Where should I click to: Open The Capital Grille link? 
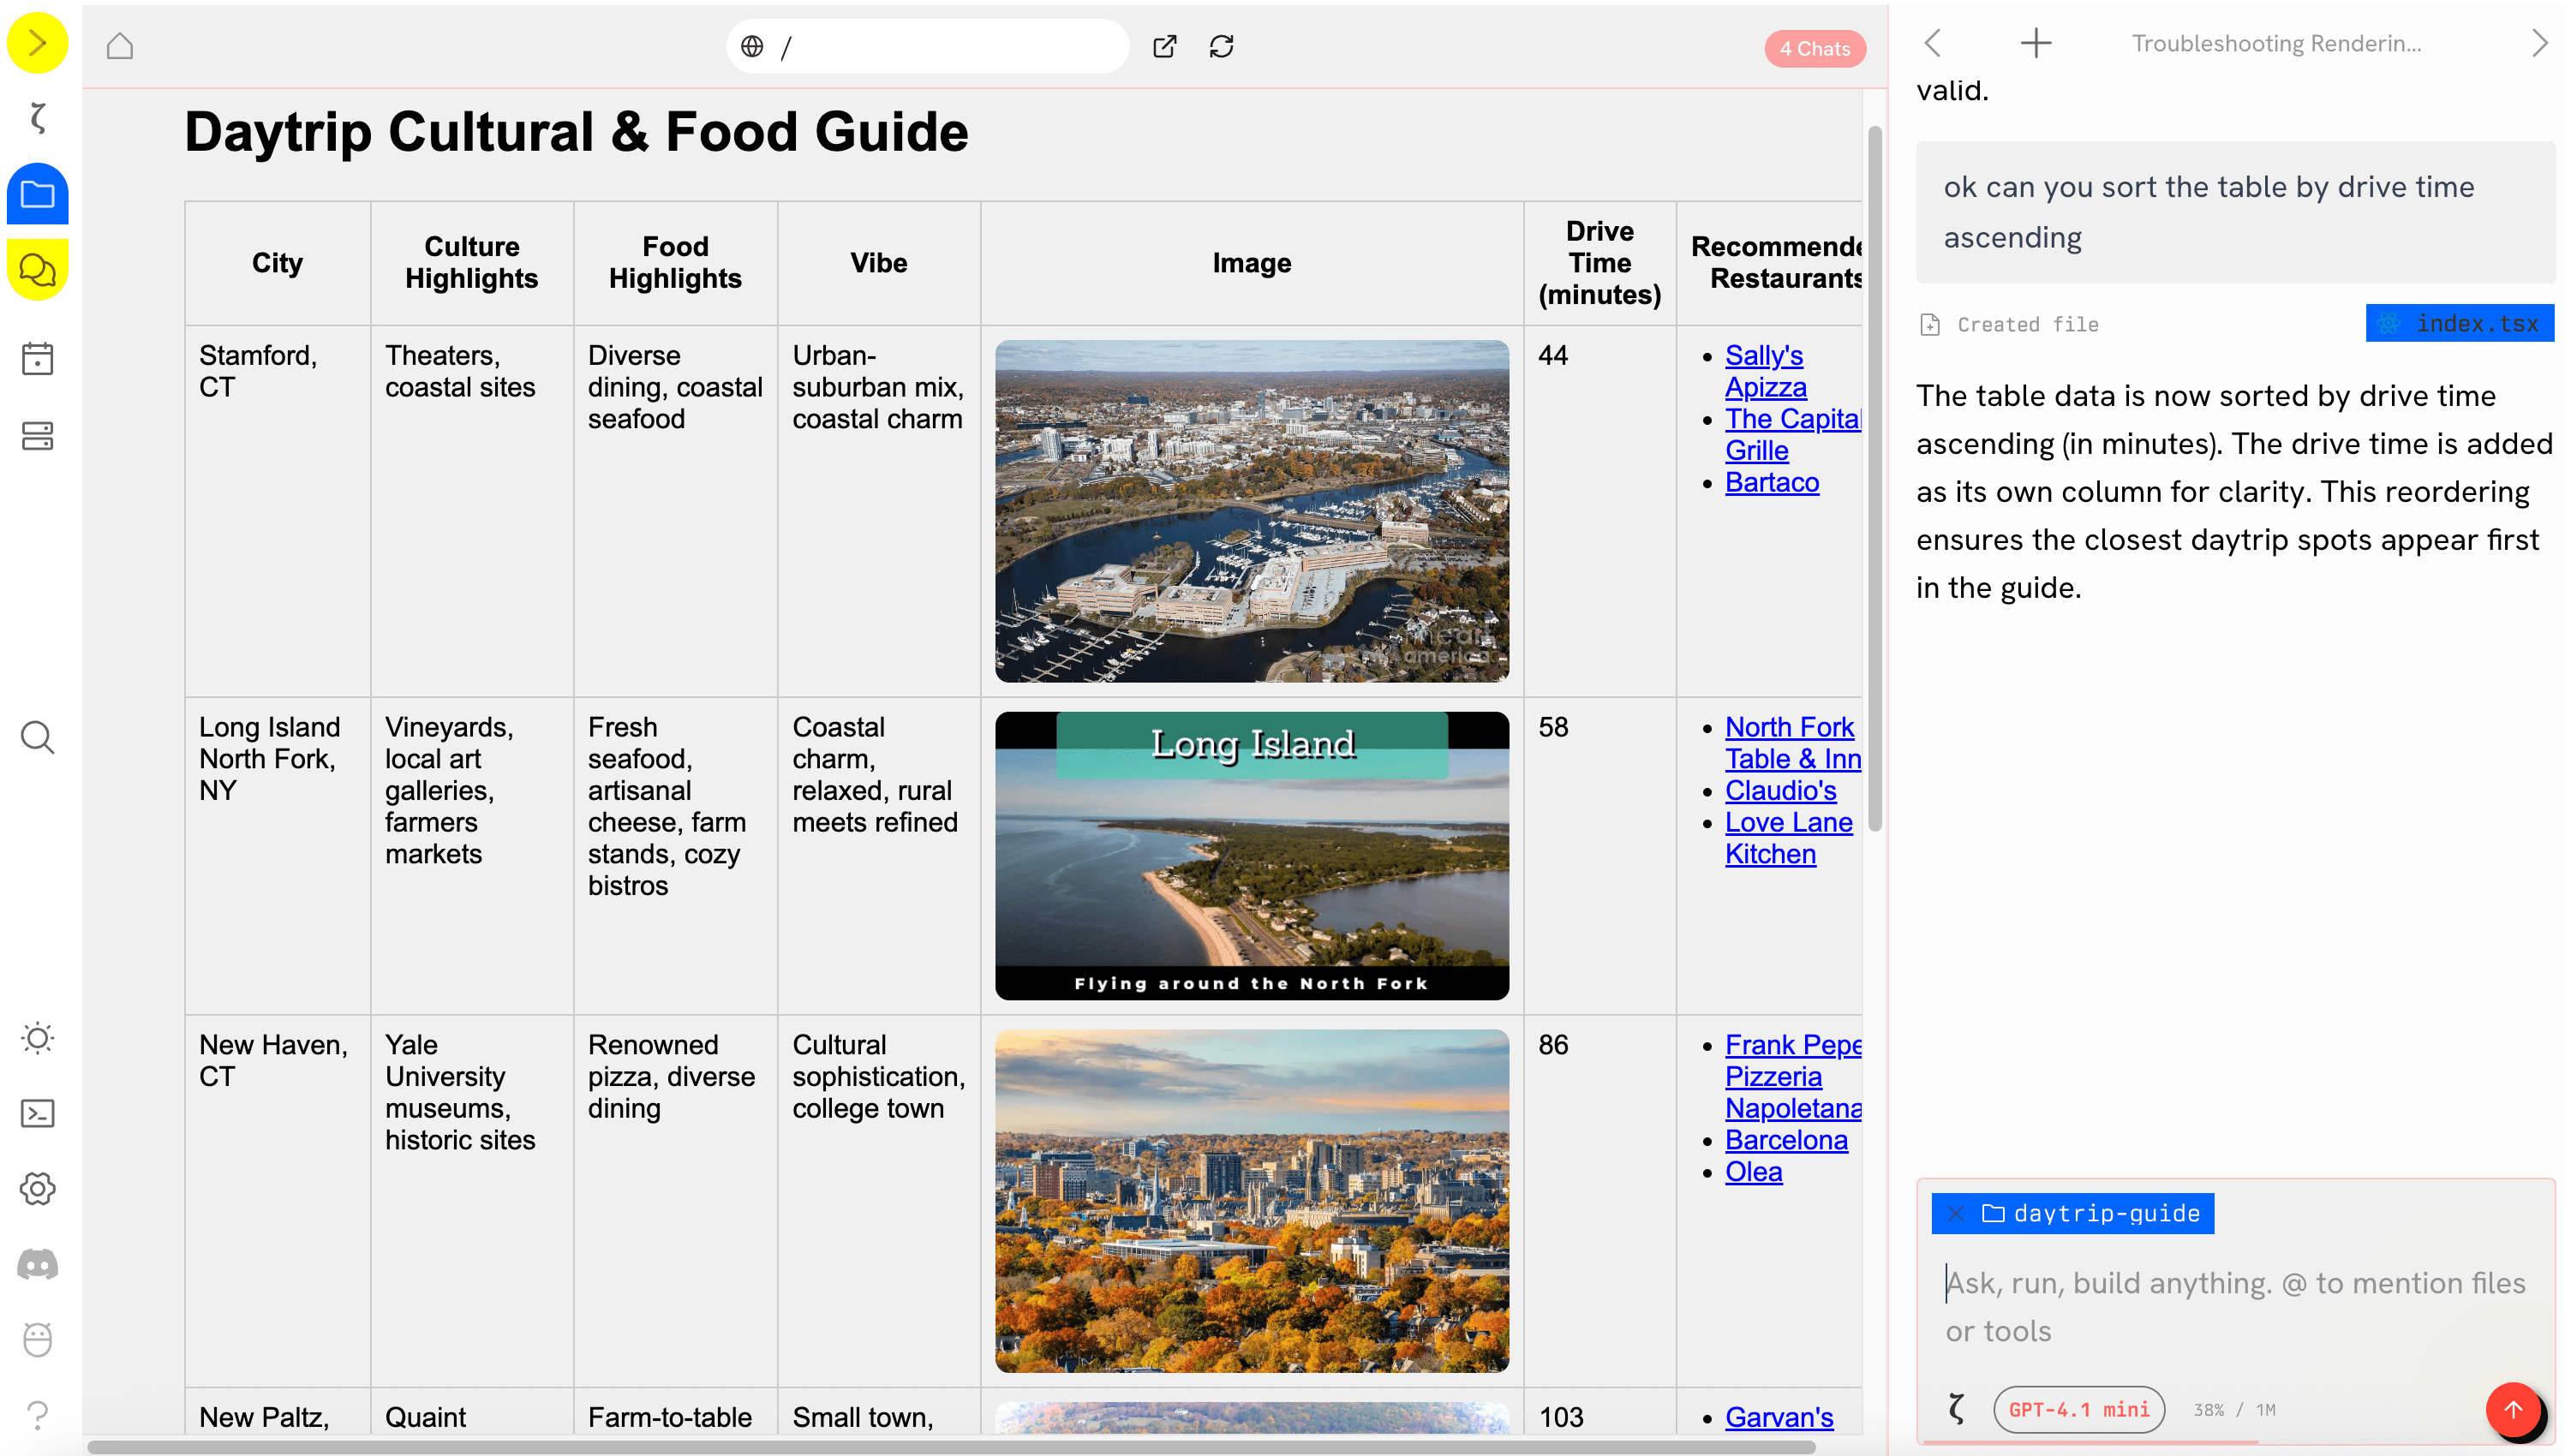coord(1792,434)
